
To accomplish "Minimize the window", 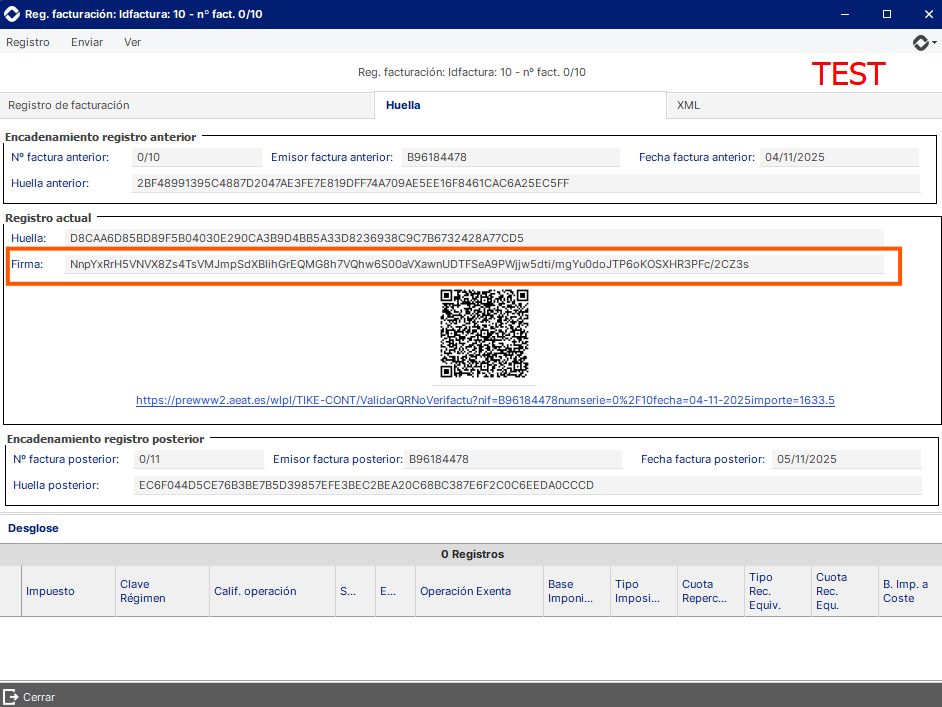I will (845, 14).
